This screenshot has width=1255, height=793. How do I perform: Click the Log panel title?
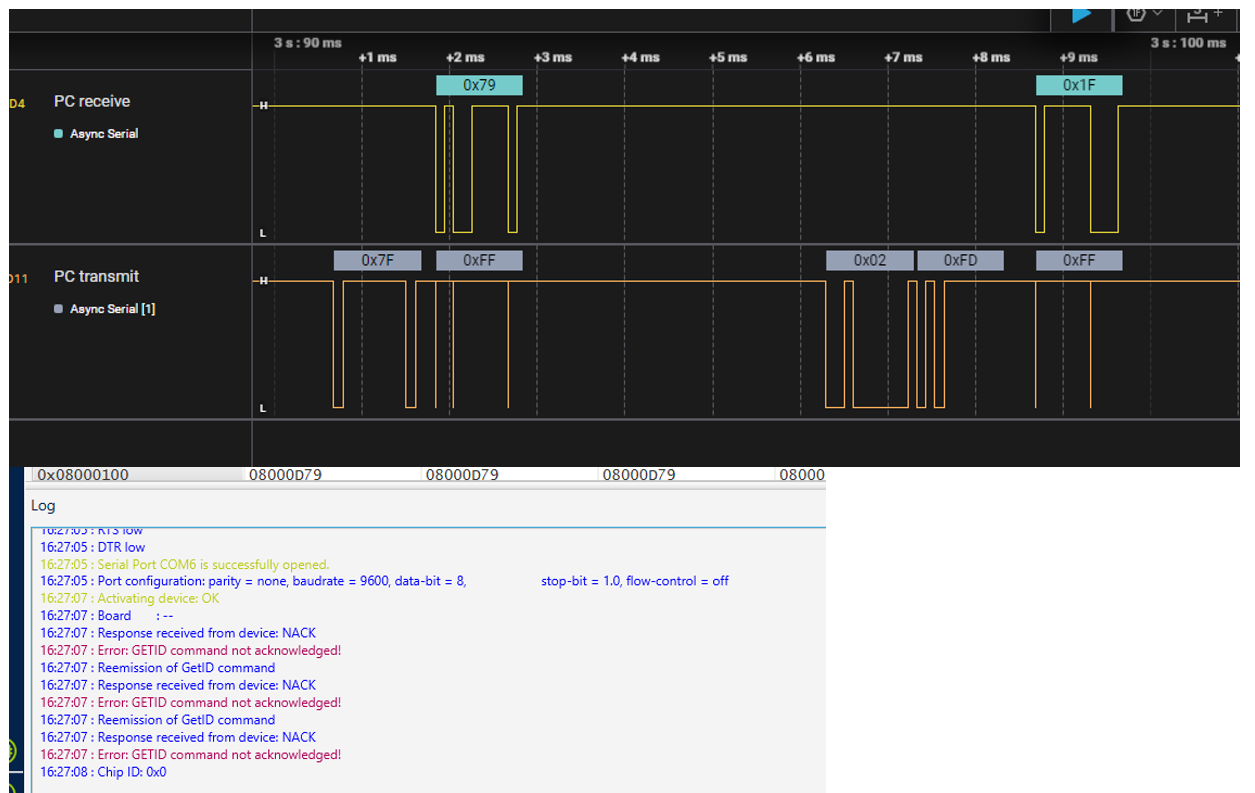coord(43,506)
